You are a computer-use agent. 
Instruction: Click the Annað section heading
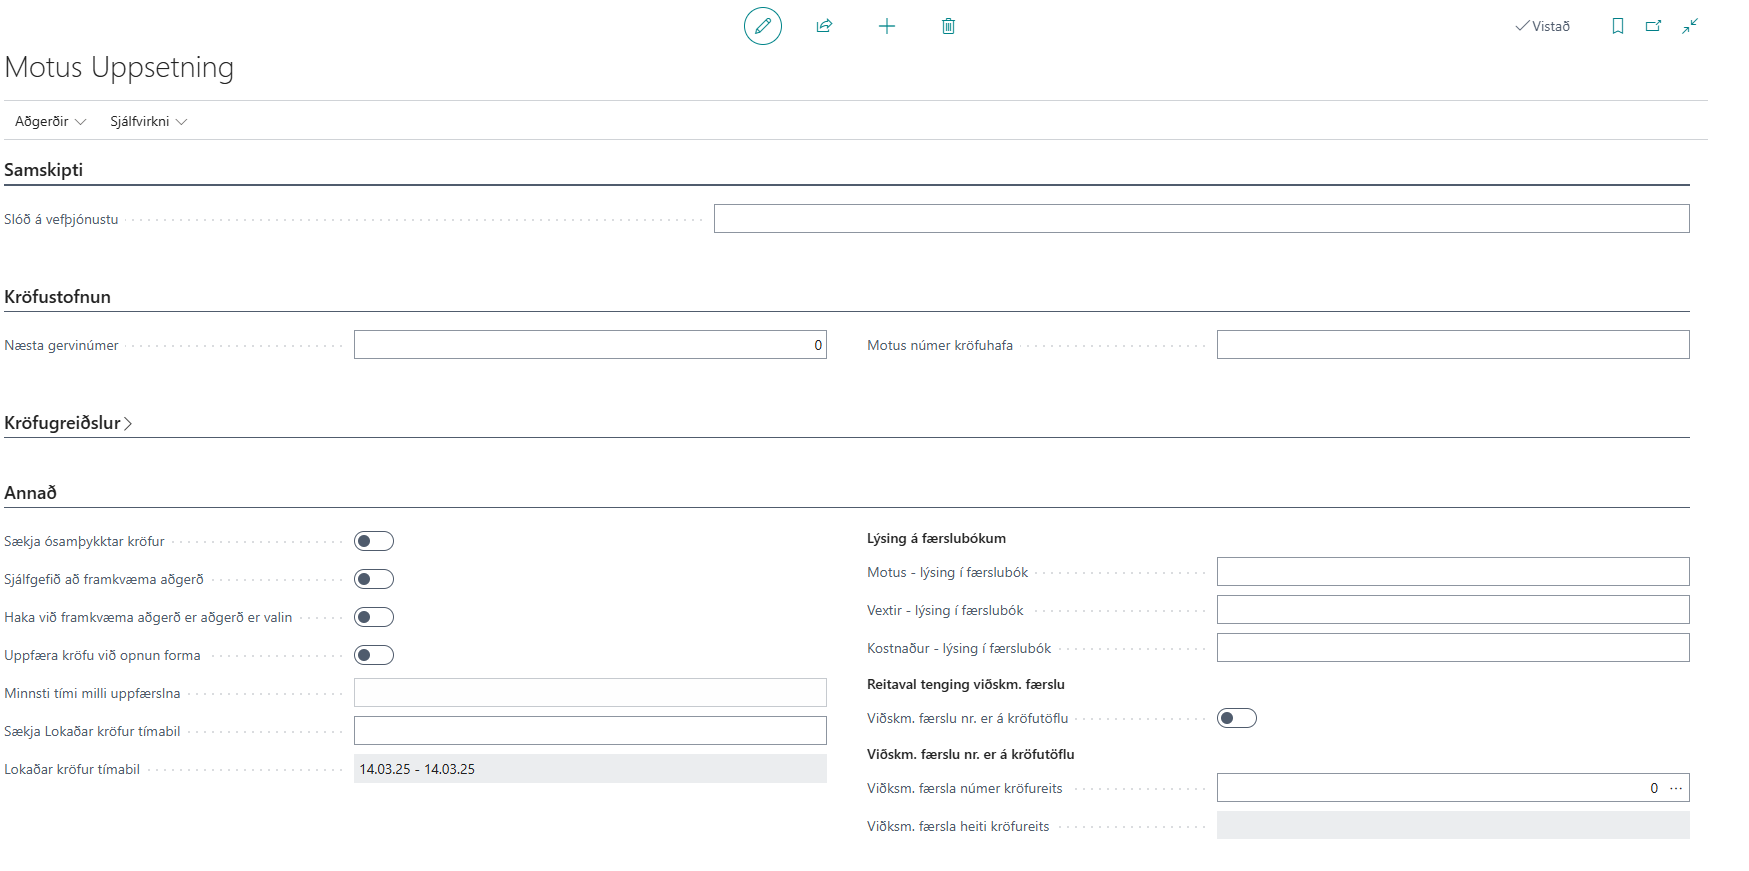(31, 493)
